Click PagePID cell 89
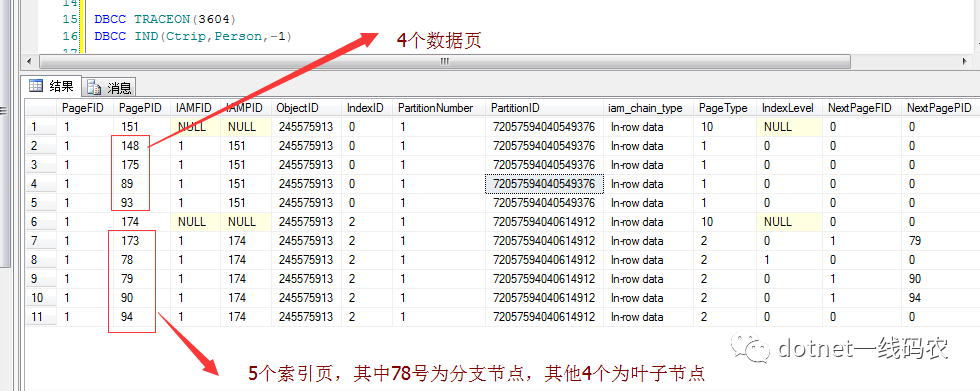This screenshot has width=980, height=391. click(x=141, y=184)
